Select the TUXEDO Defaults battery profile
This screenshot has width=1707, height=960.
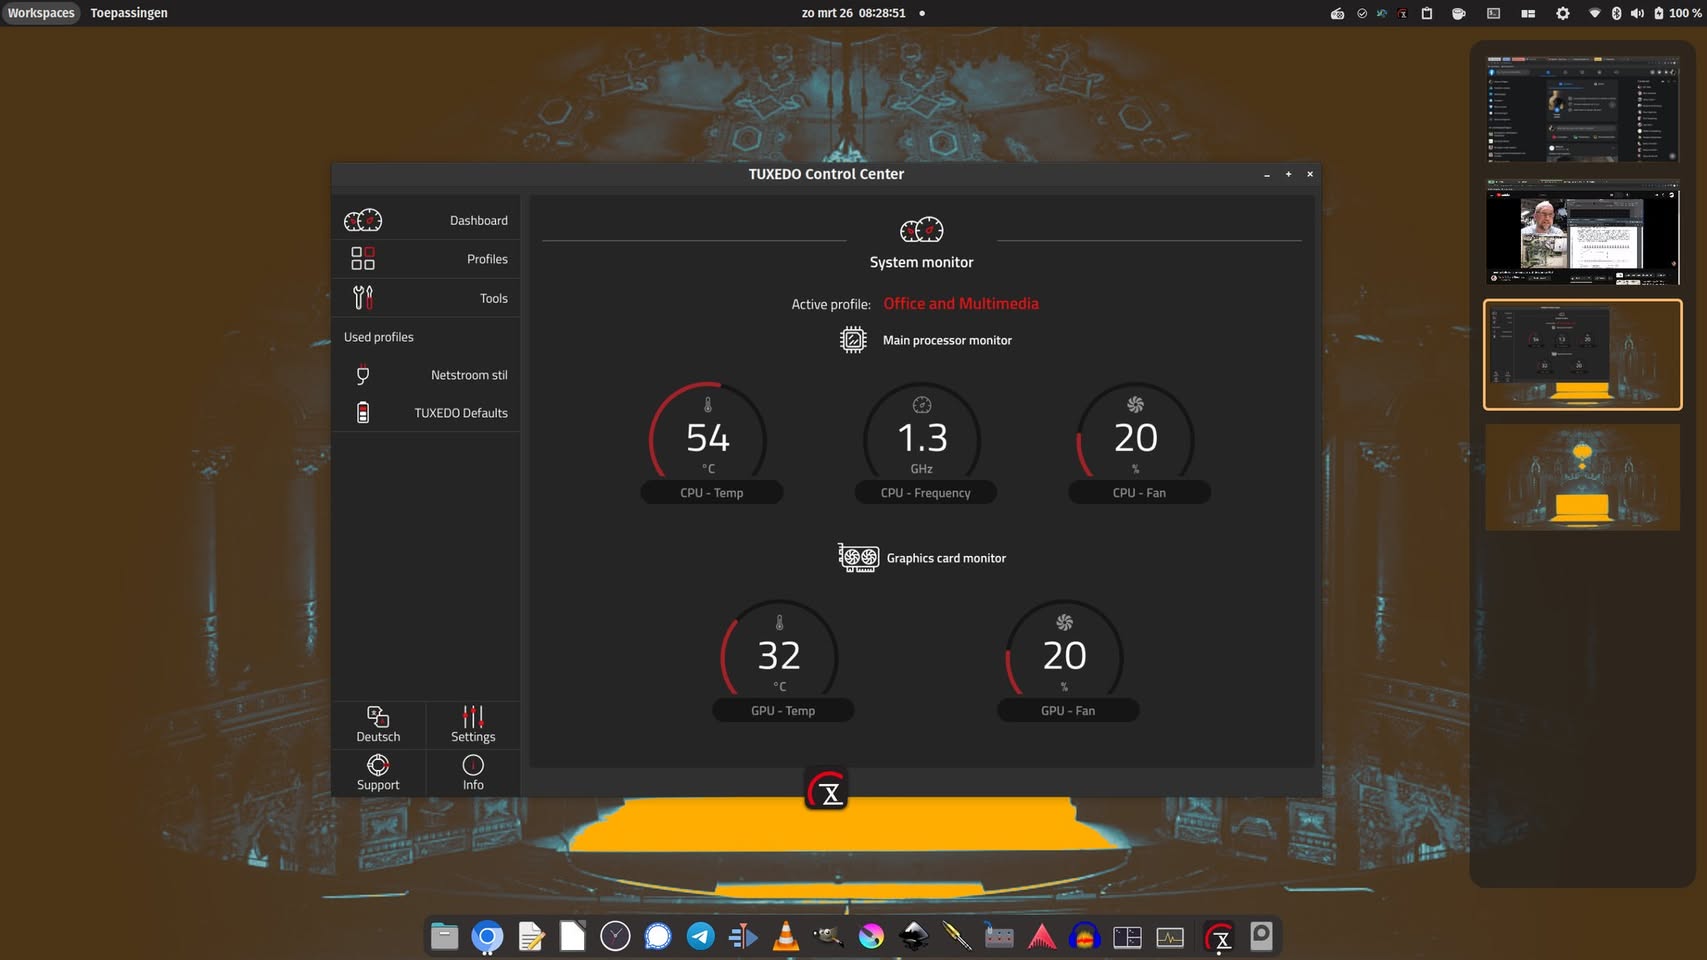426,413
